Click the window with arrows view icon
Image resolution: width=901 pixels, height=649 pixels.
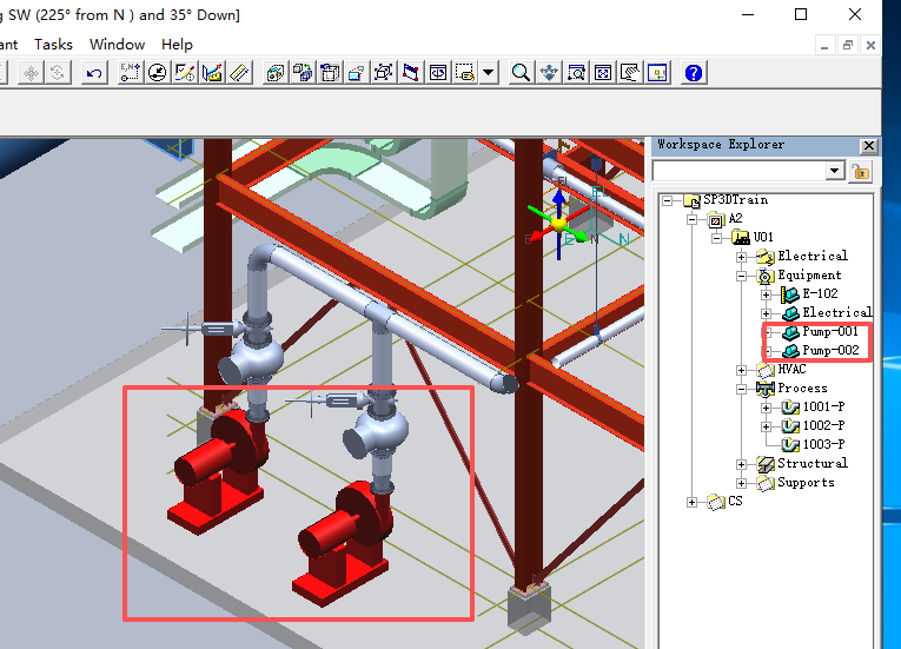tap(438, 73)
